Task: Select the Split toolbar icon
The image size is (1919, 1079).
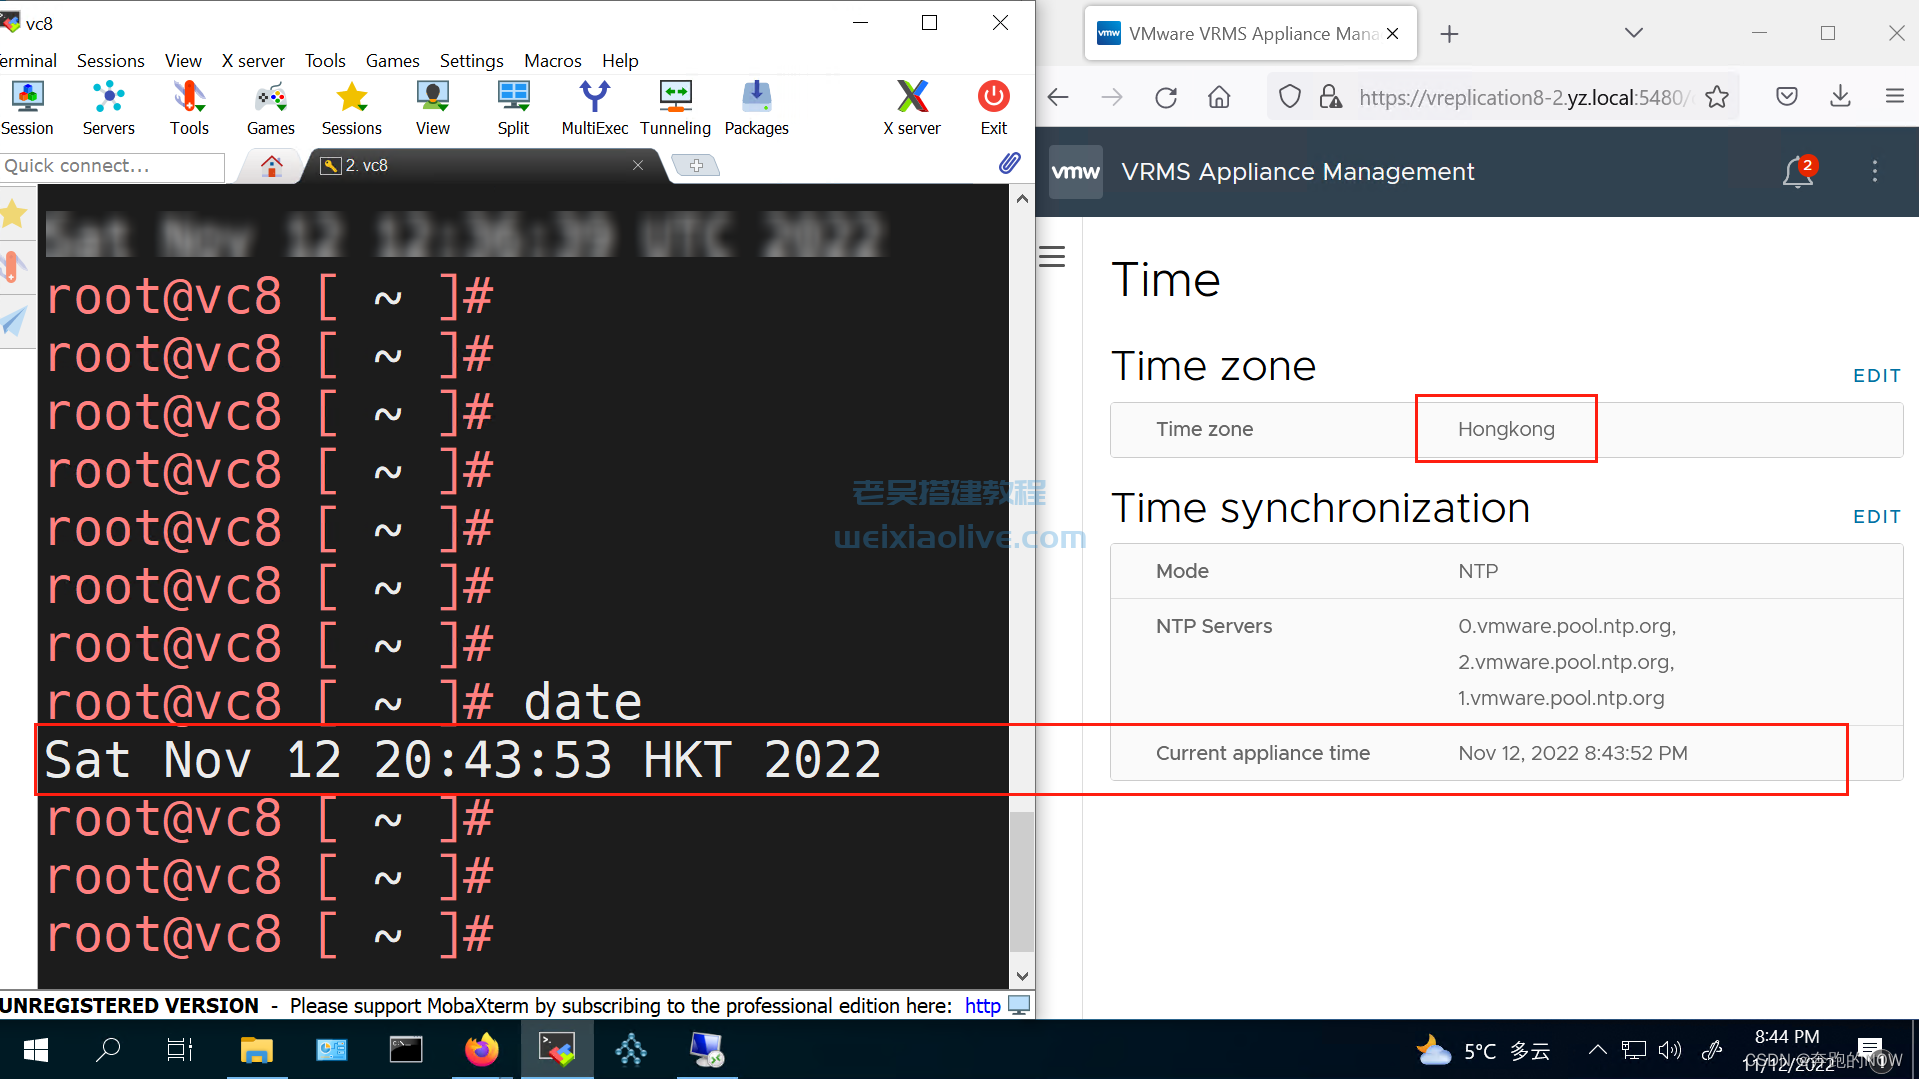Action: pyautogui.click(x=513, y=108)
